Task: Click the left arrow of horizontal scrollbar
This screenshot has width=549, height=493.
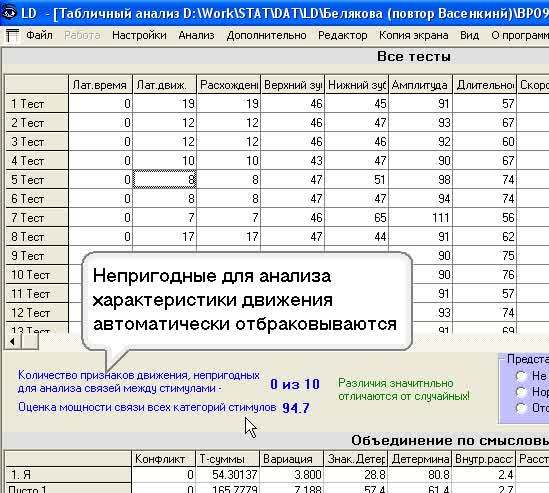Action: [13, 341]
